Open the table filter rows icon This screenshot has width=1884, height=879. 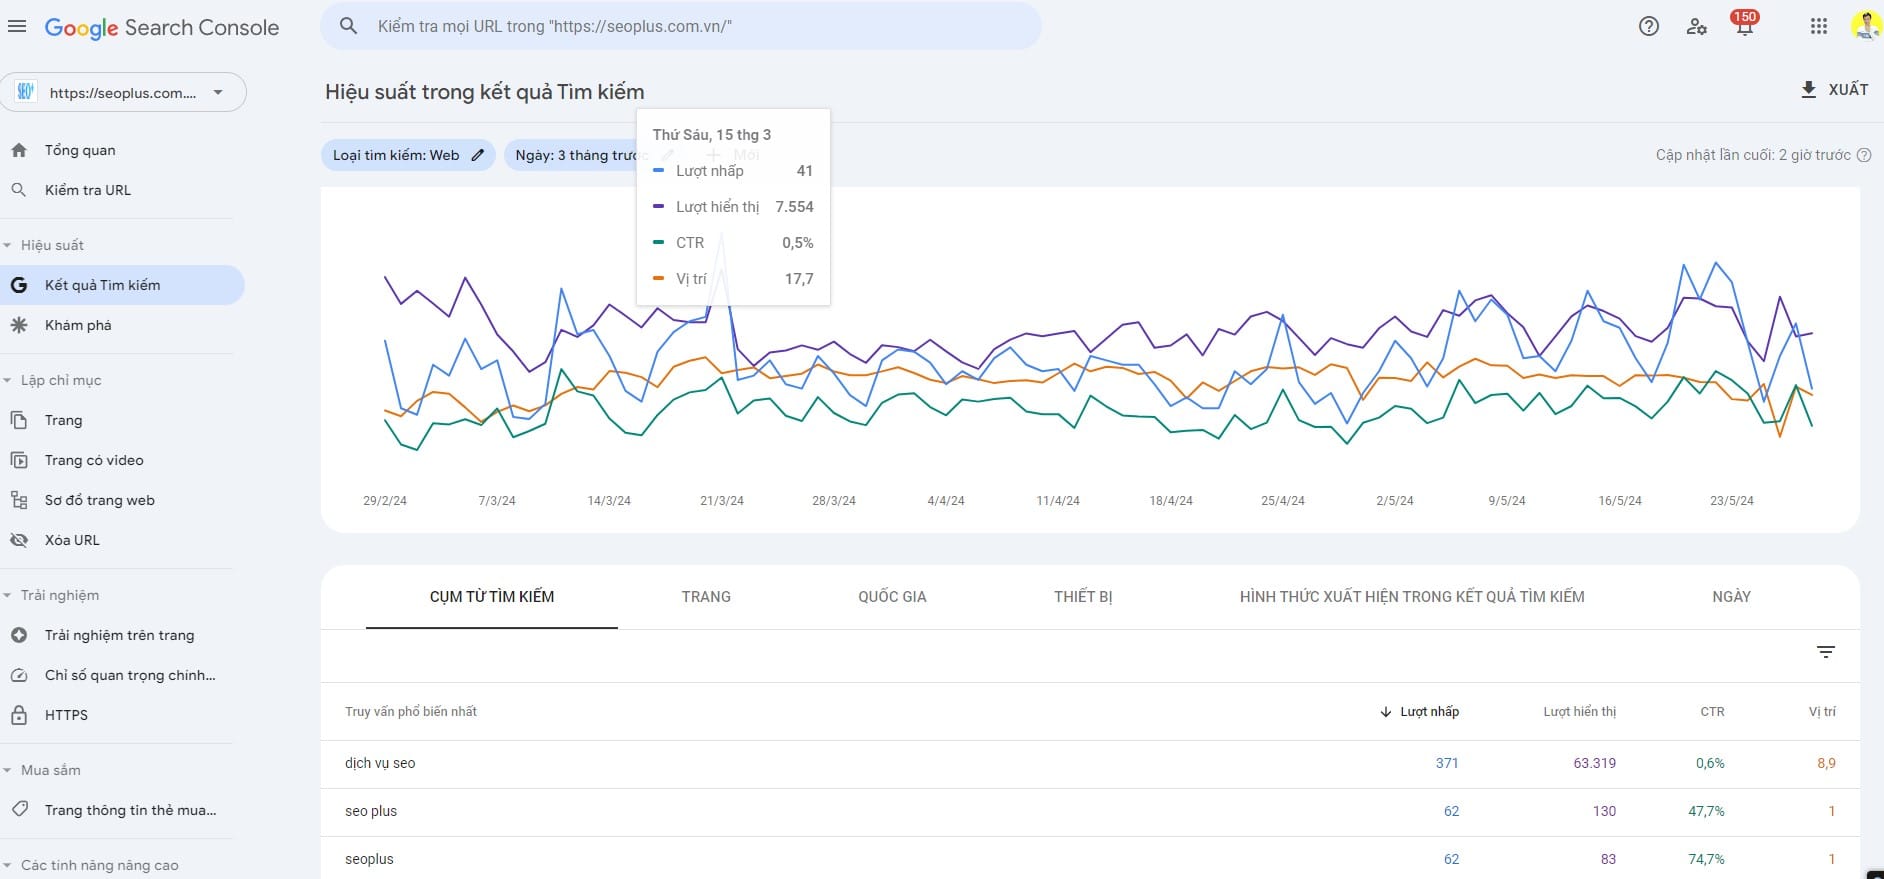tap(1826, 652)
